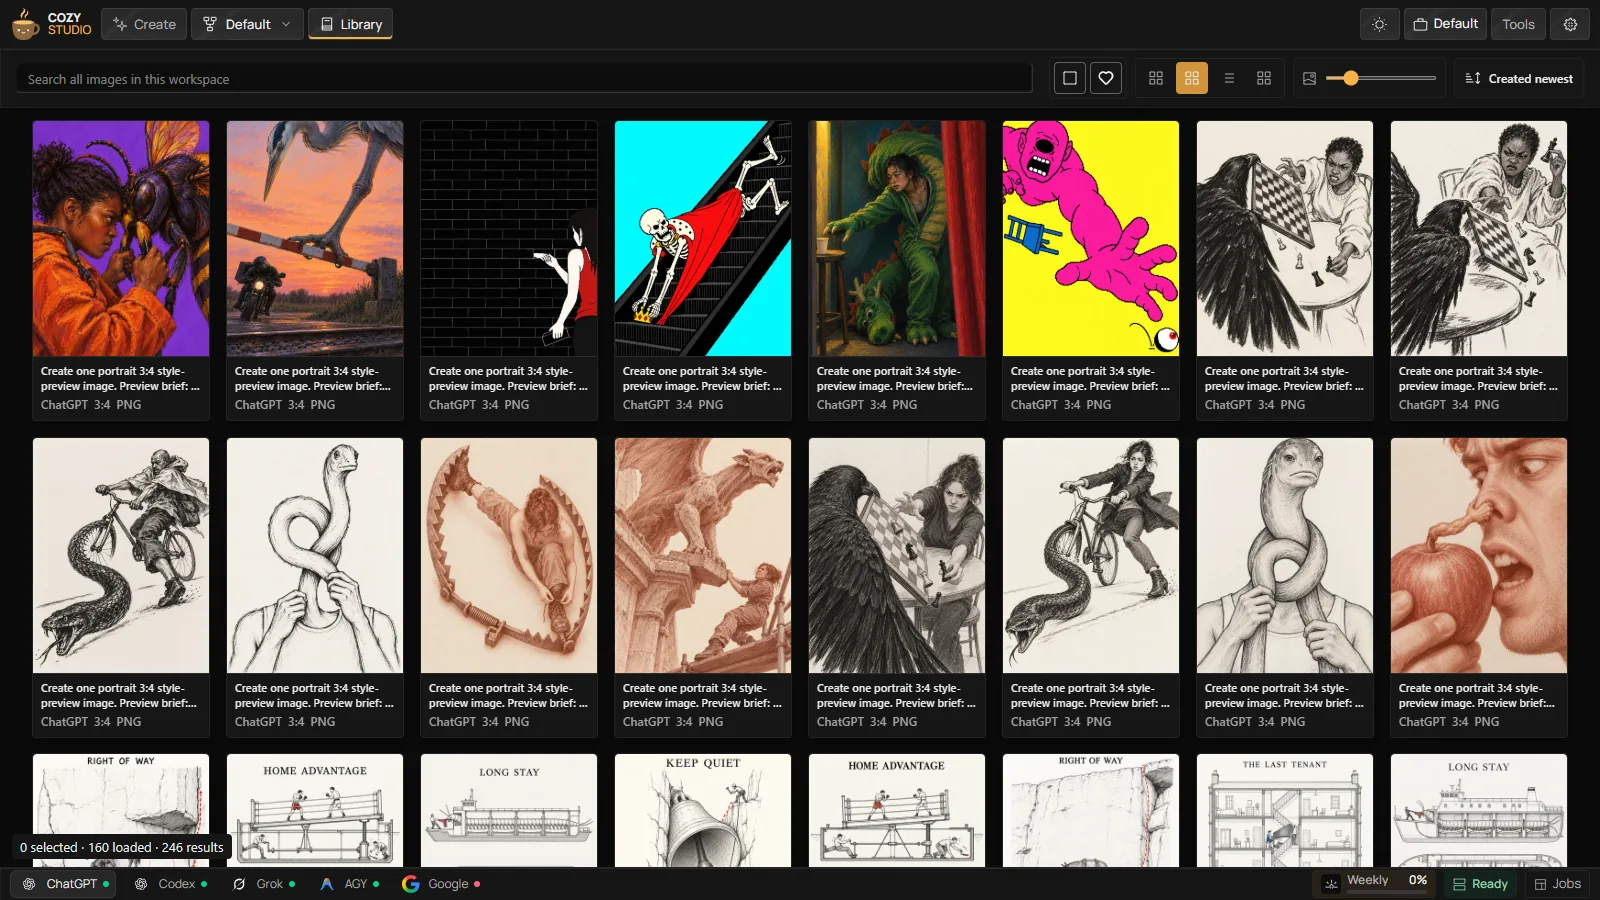
Task: Click the usage icon left of Weekly
Action: tap(1330, 884)
